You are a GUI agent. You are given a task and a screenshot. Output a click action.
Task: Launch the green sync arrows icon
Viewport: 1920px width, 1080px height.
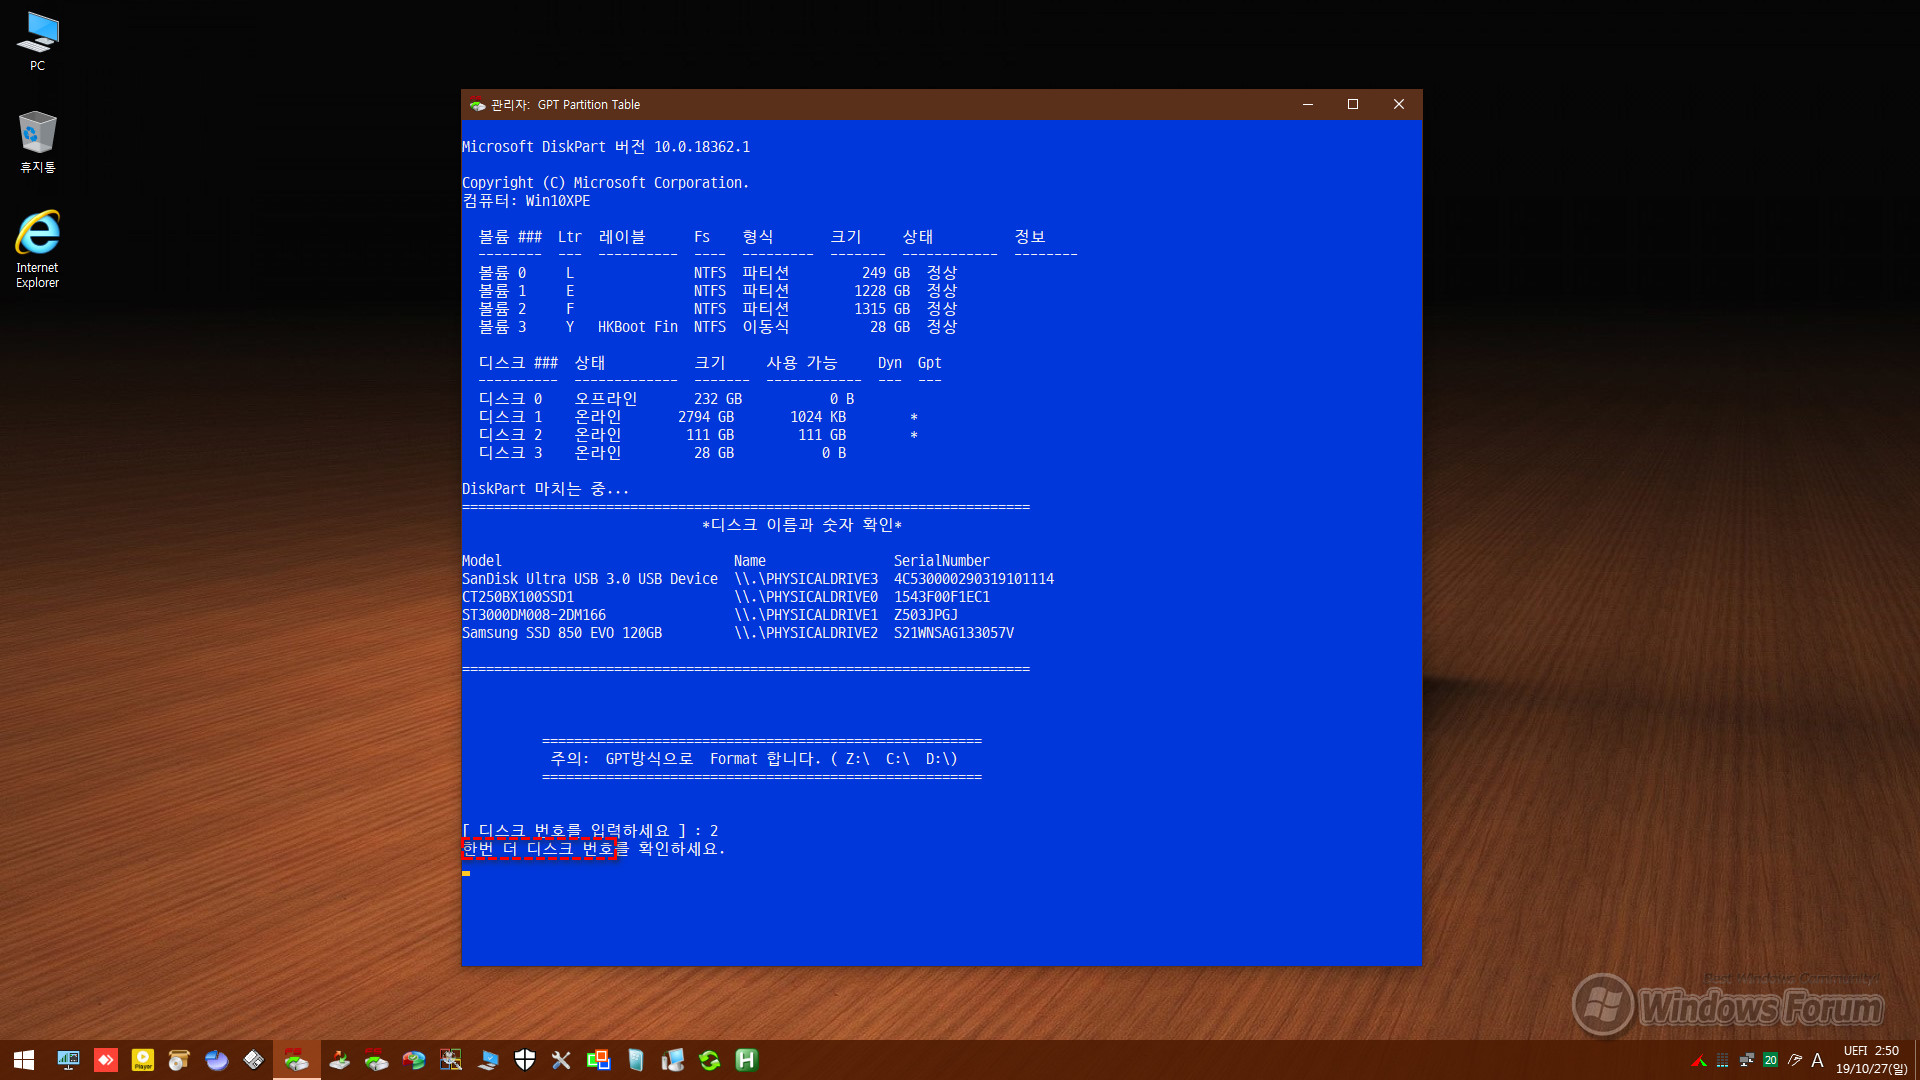point(710,1060)
